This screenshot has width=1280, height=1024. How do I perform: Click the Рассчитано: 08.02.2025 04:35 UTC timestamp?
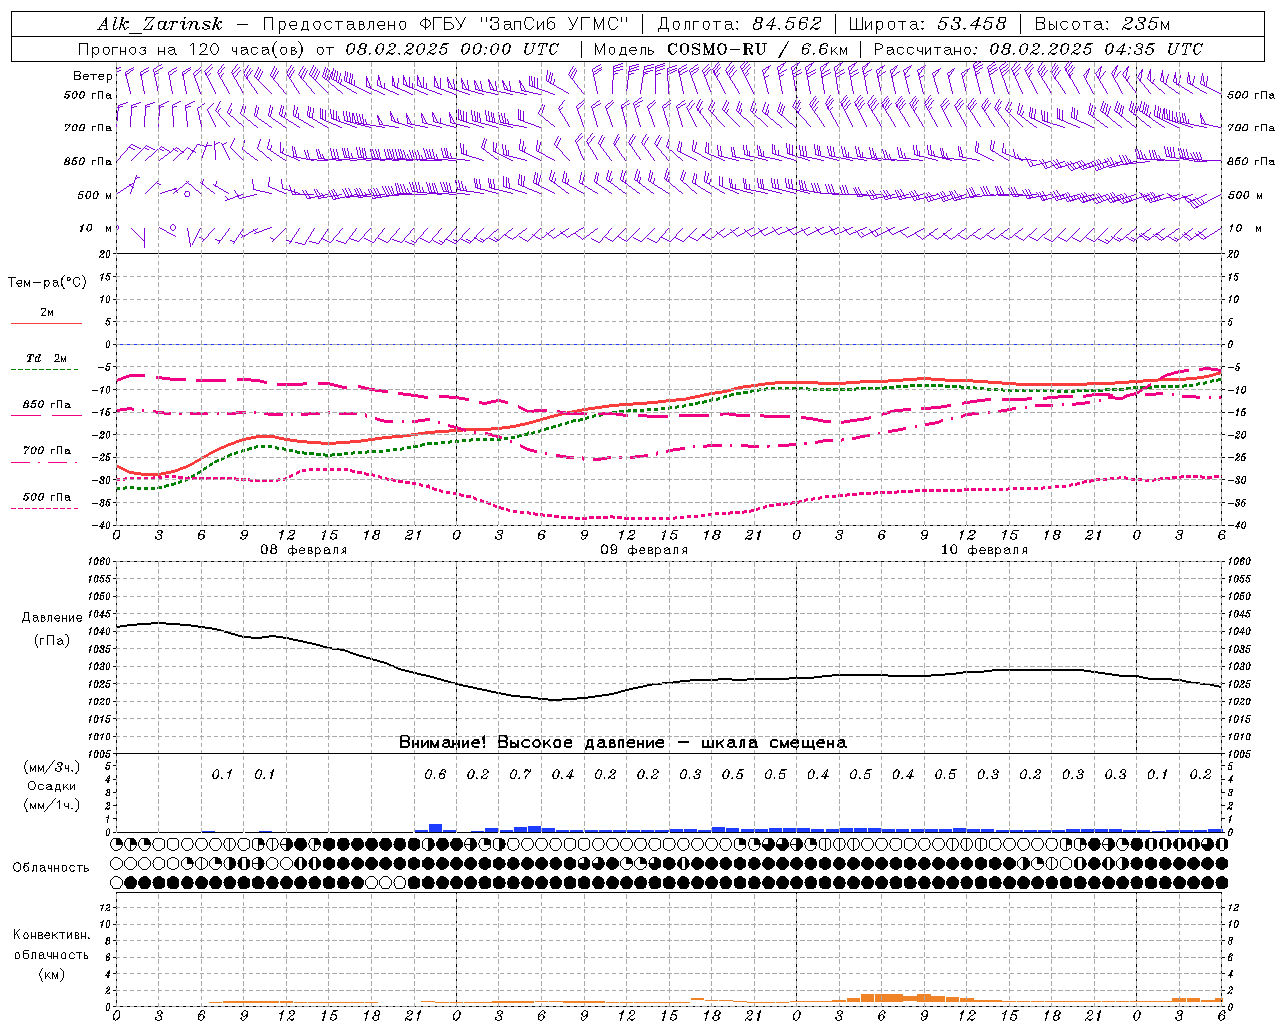[x=1038, y=49]
